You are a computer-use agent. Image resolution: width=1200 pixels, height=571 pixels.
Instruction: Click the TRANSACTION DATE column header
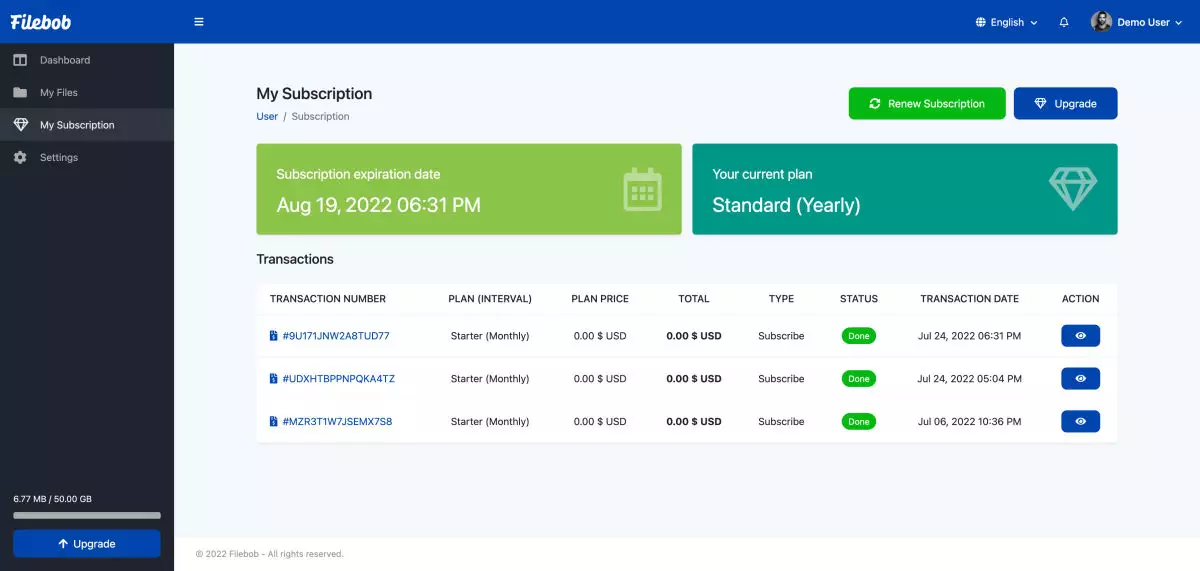pyautogui.click(x=970, y=299)
